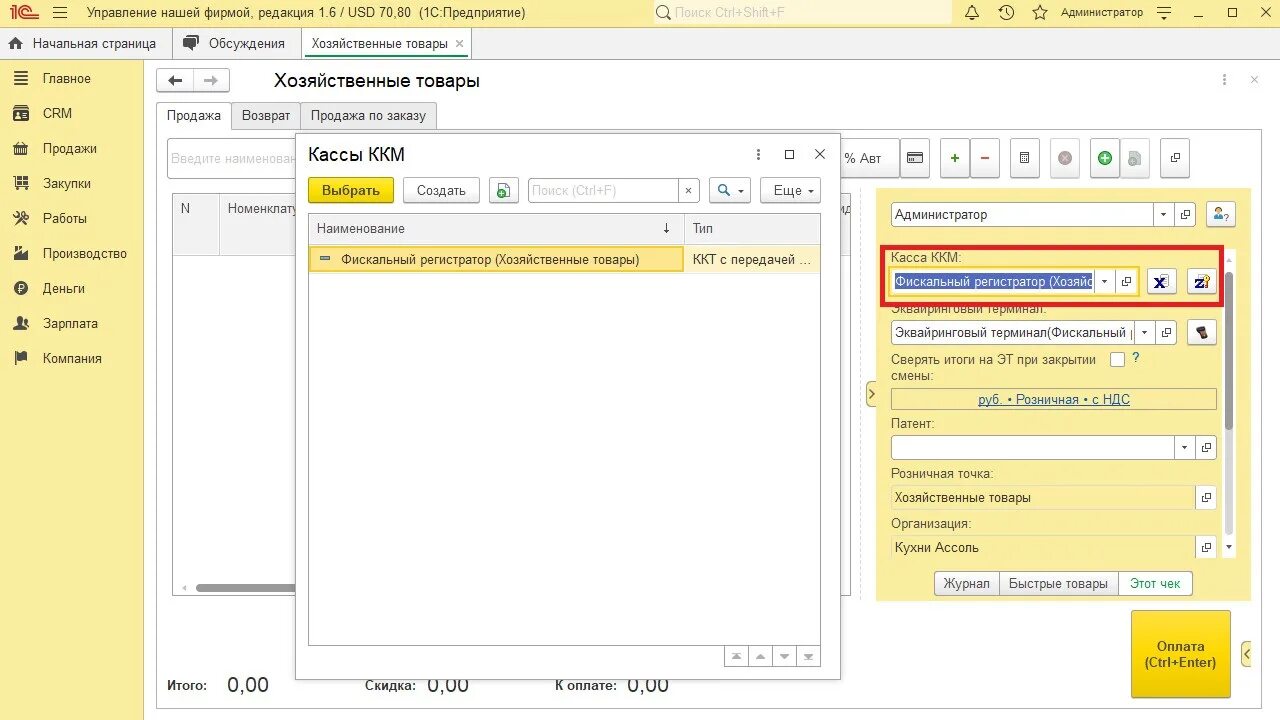Open Главное section in sidebar

pyautogui.click(x=66, y=78)
